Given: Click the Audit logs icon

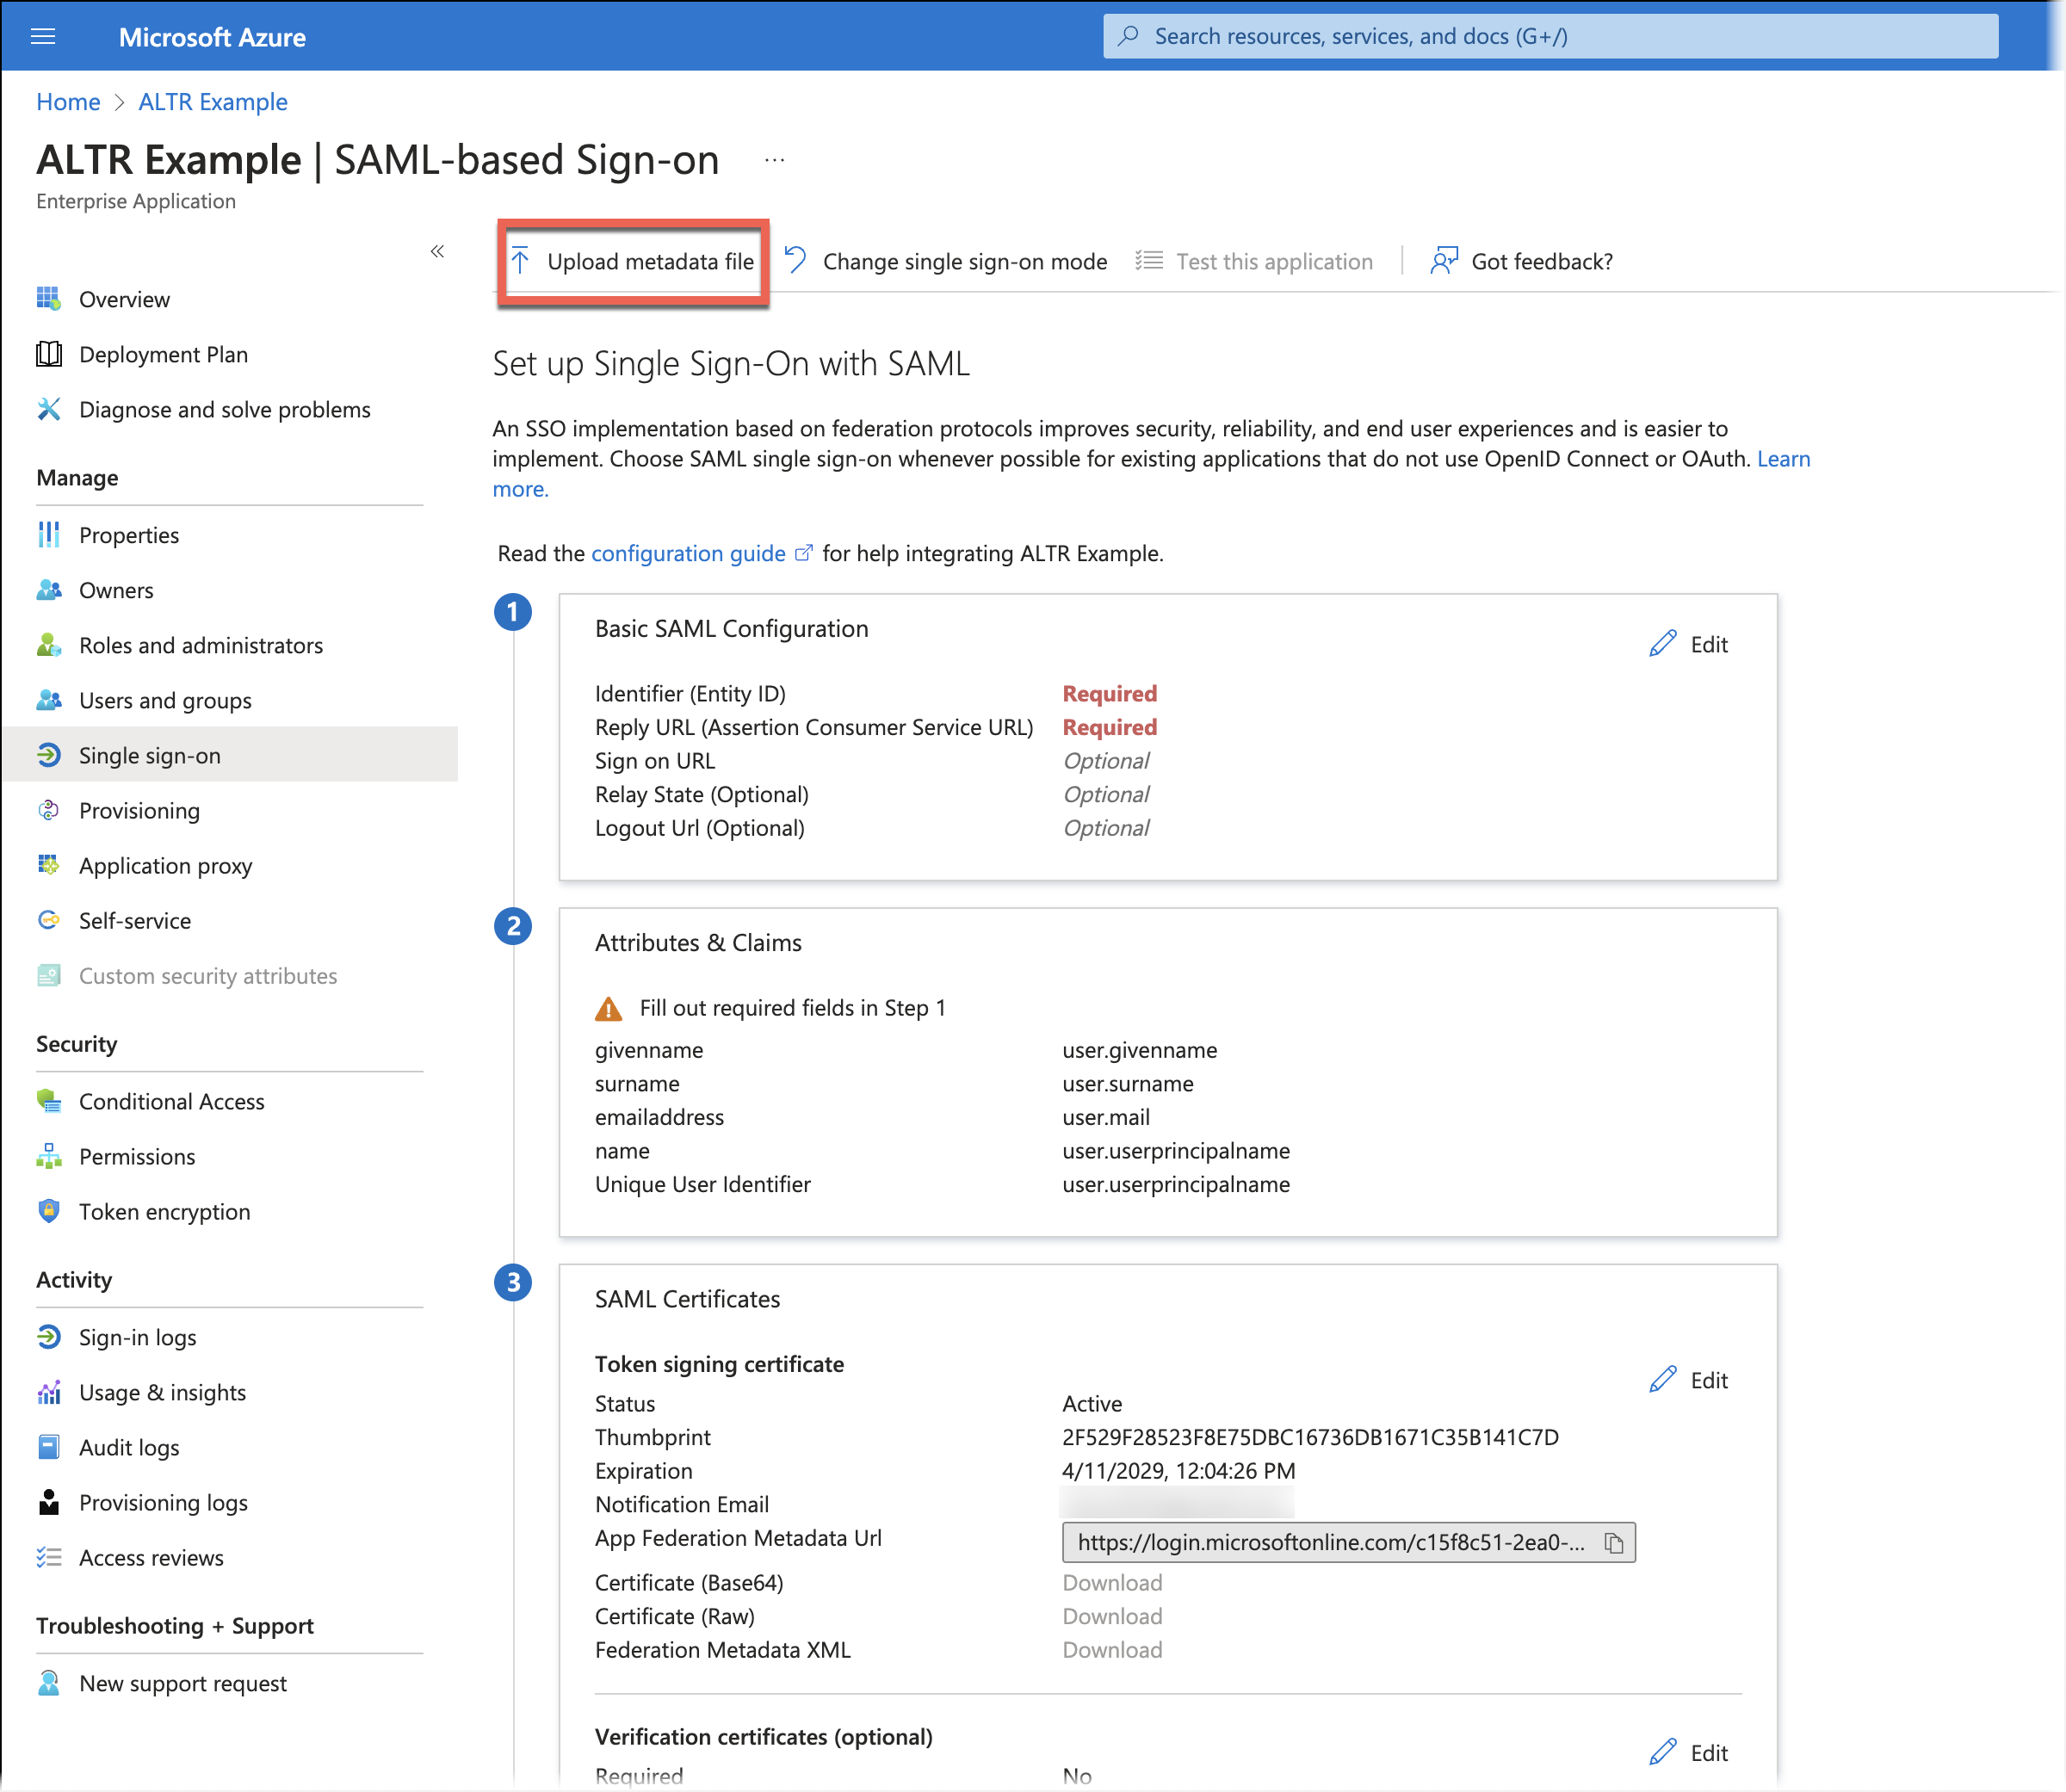Looking at the screenshot, I should (x=49, y=1447).
